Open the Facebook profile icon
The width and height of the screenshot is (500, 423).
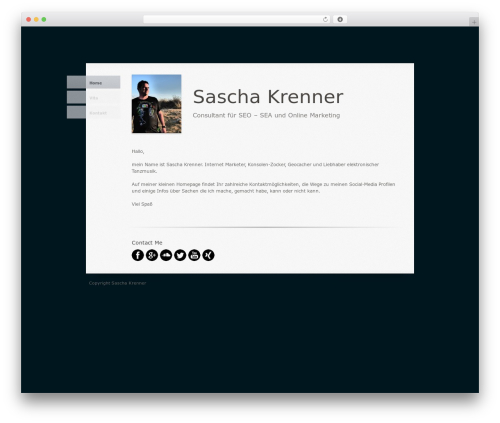(138, 255)
